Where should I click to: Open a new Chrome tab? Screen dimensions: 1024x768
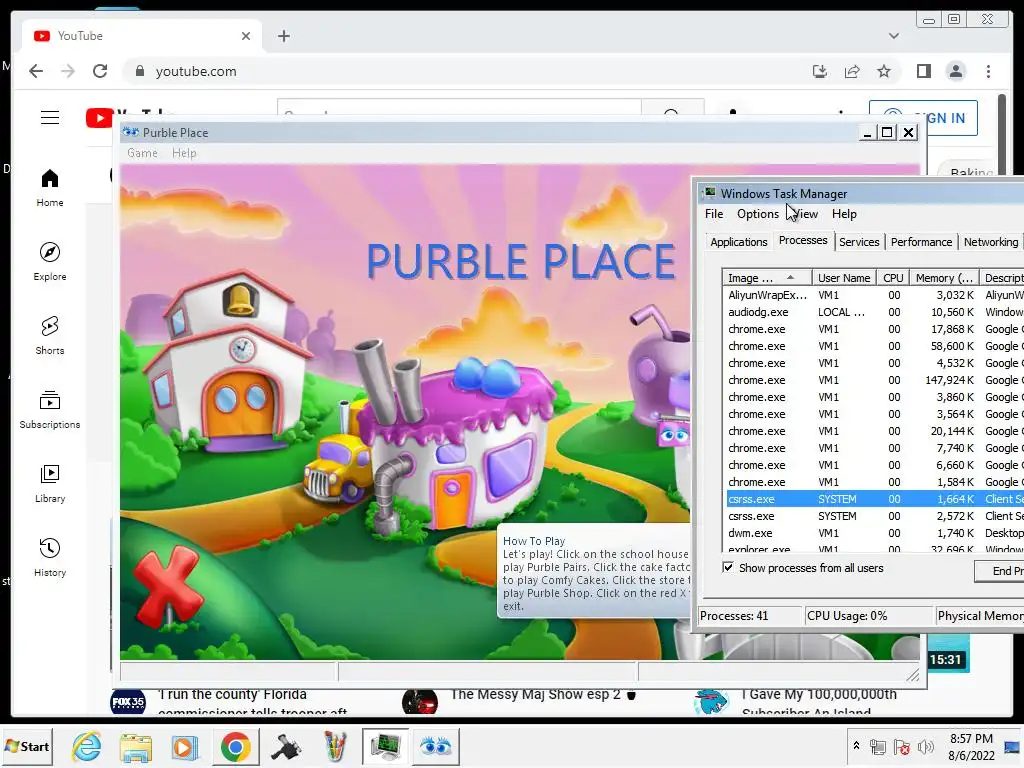(x=283, y=36)
